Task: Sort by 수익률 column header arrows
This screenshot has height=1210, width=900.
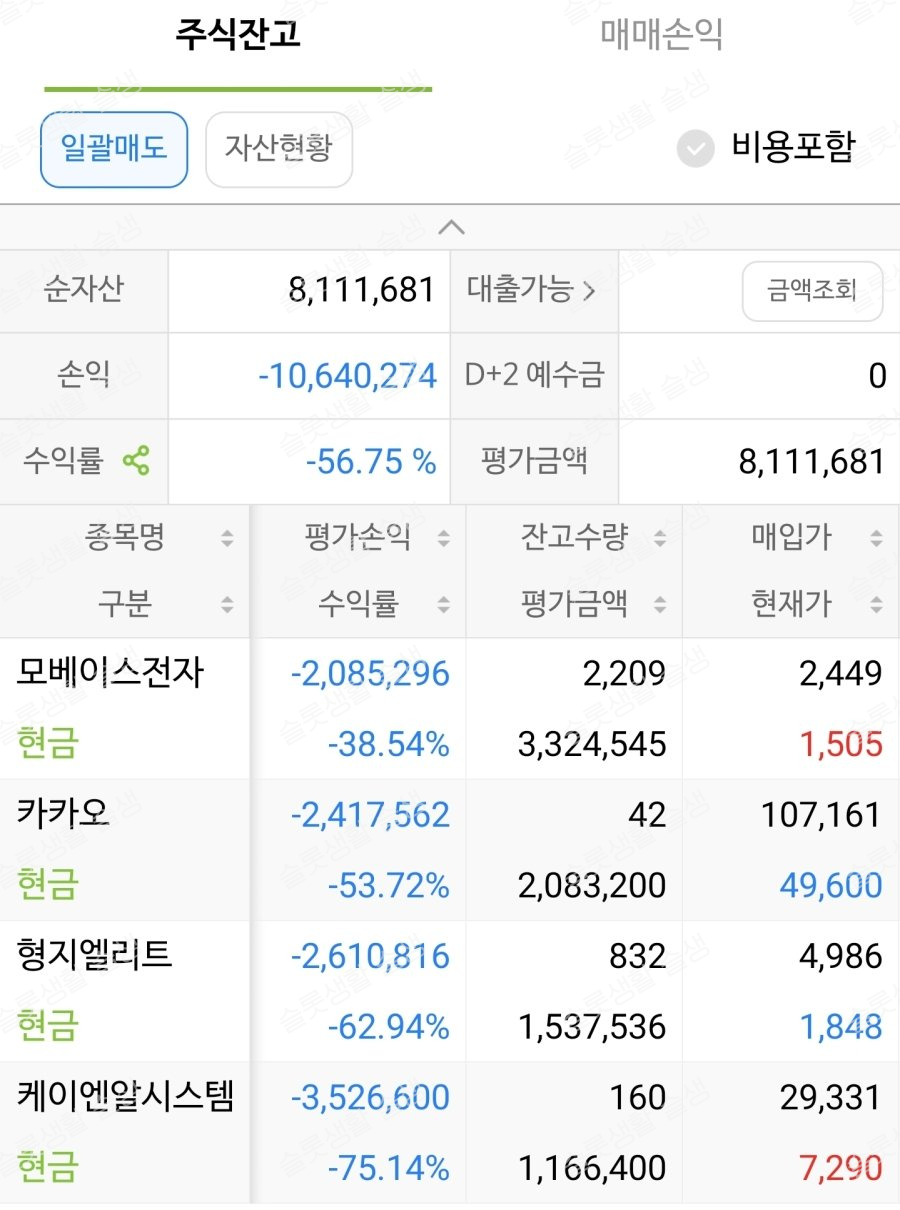Action: coord(443,604)
